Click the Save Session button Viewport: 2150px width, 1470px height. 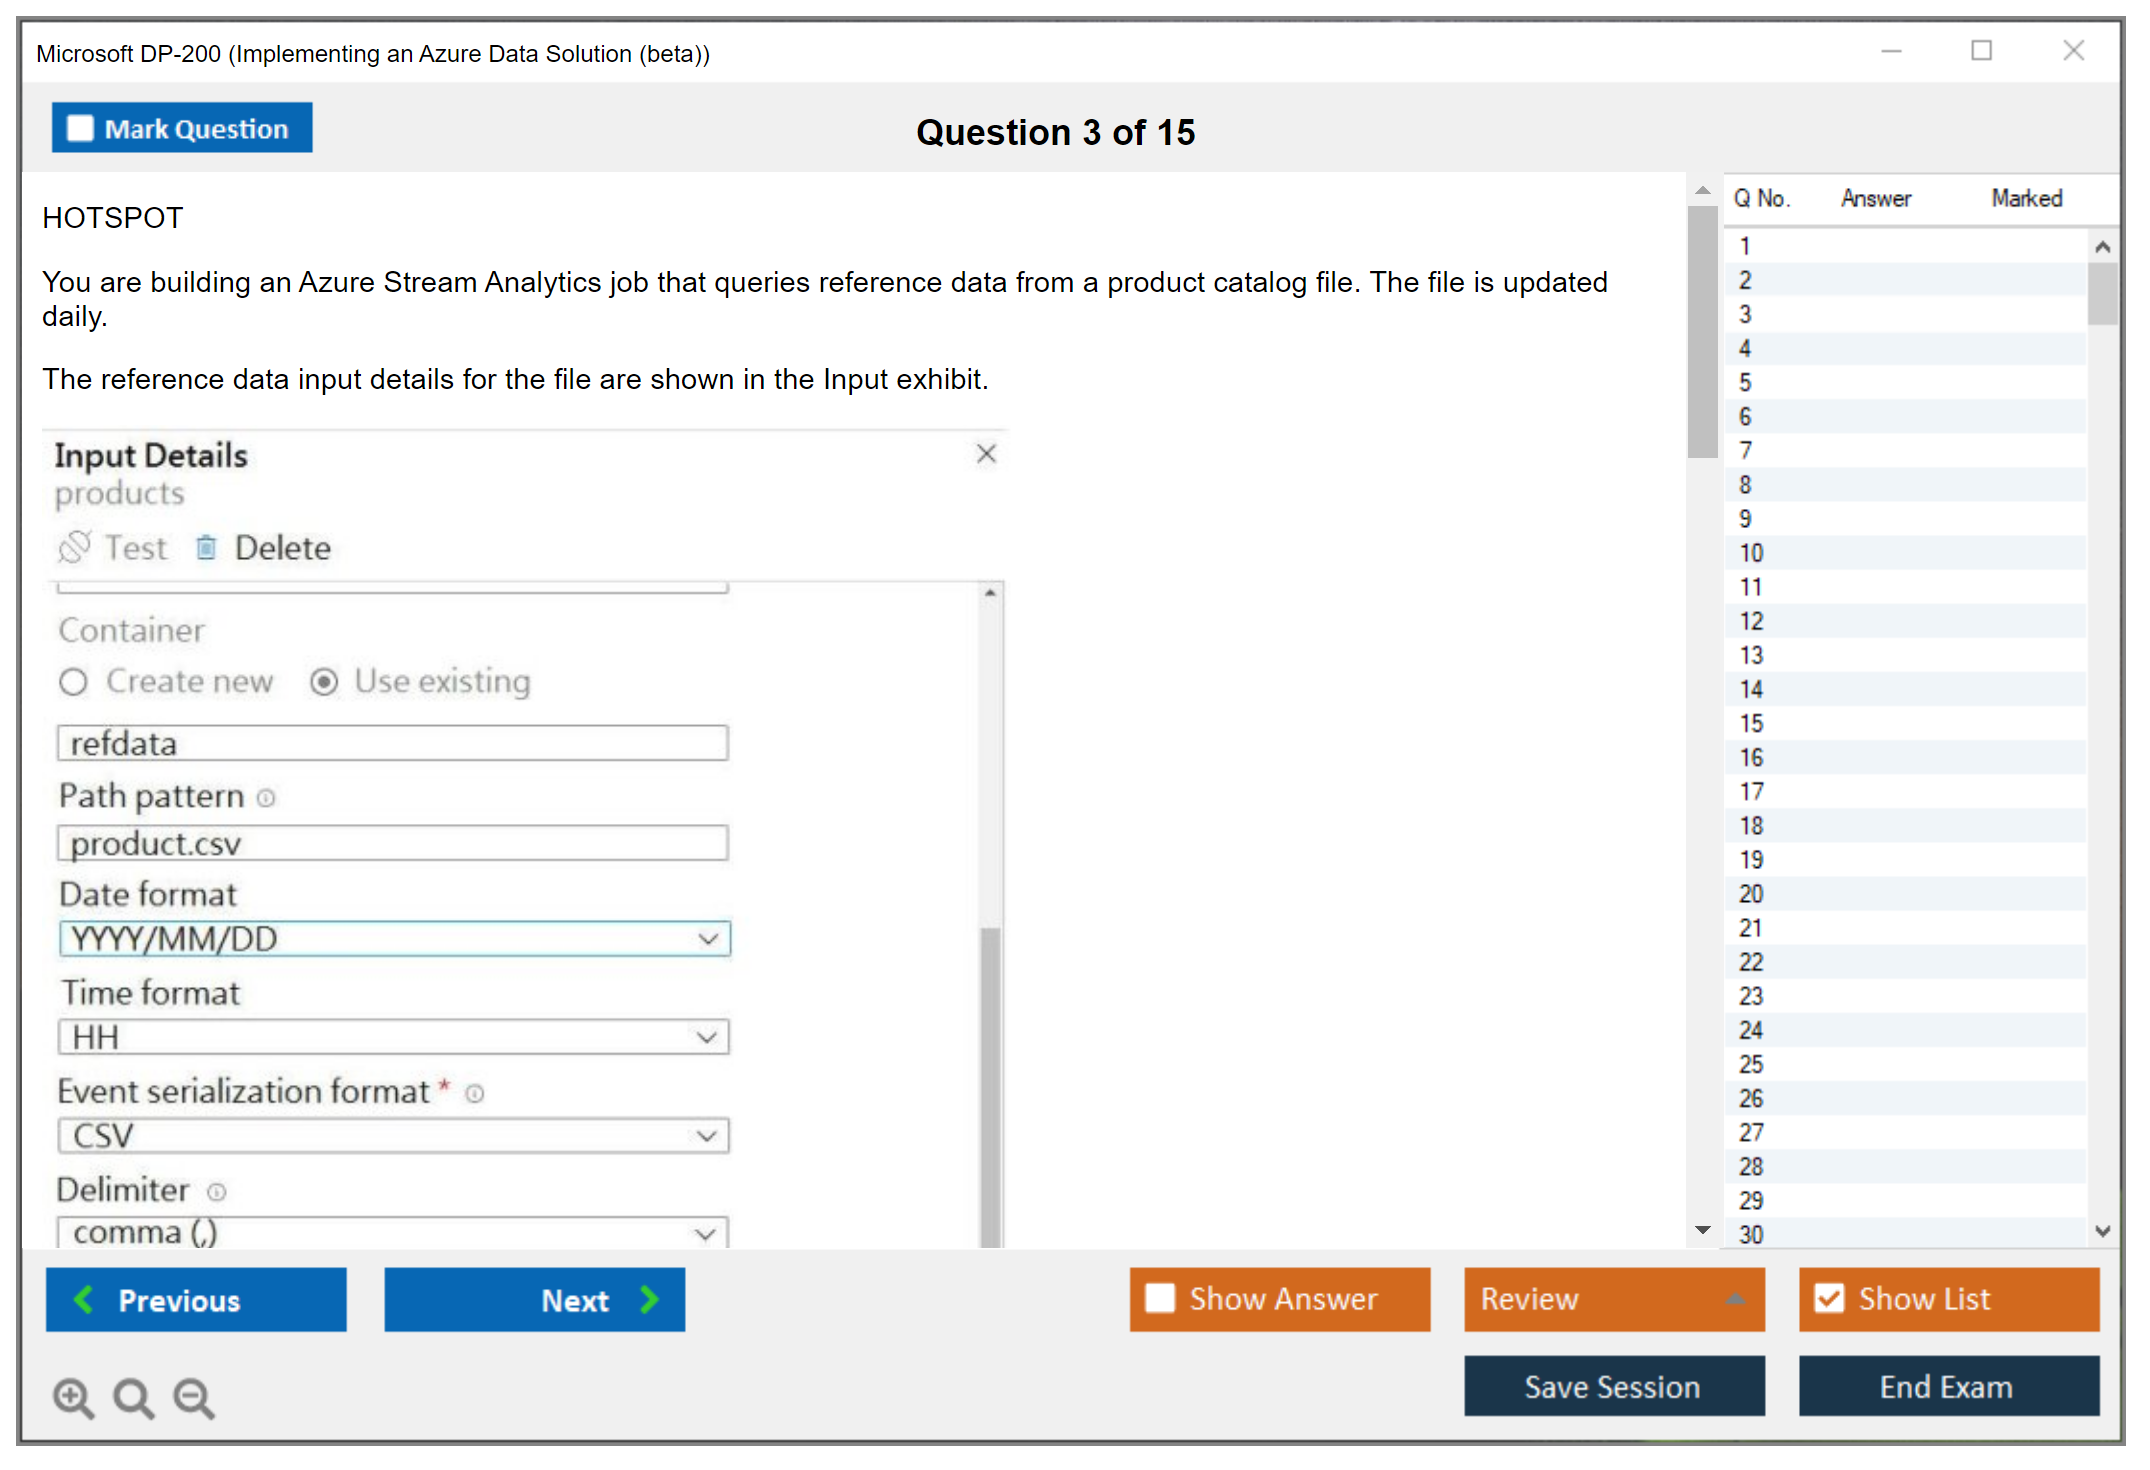pos(1613,1386)
